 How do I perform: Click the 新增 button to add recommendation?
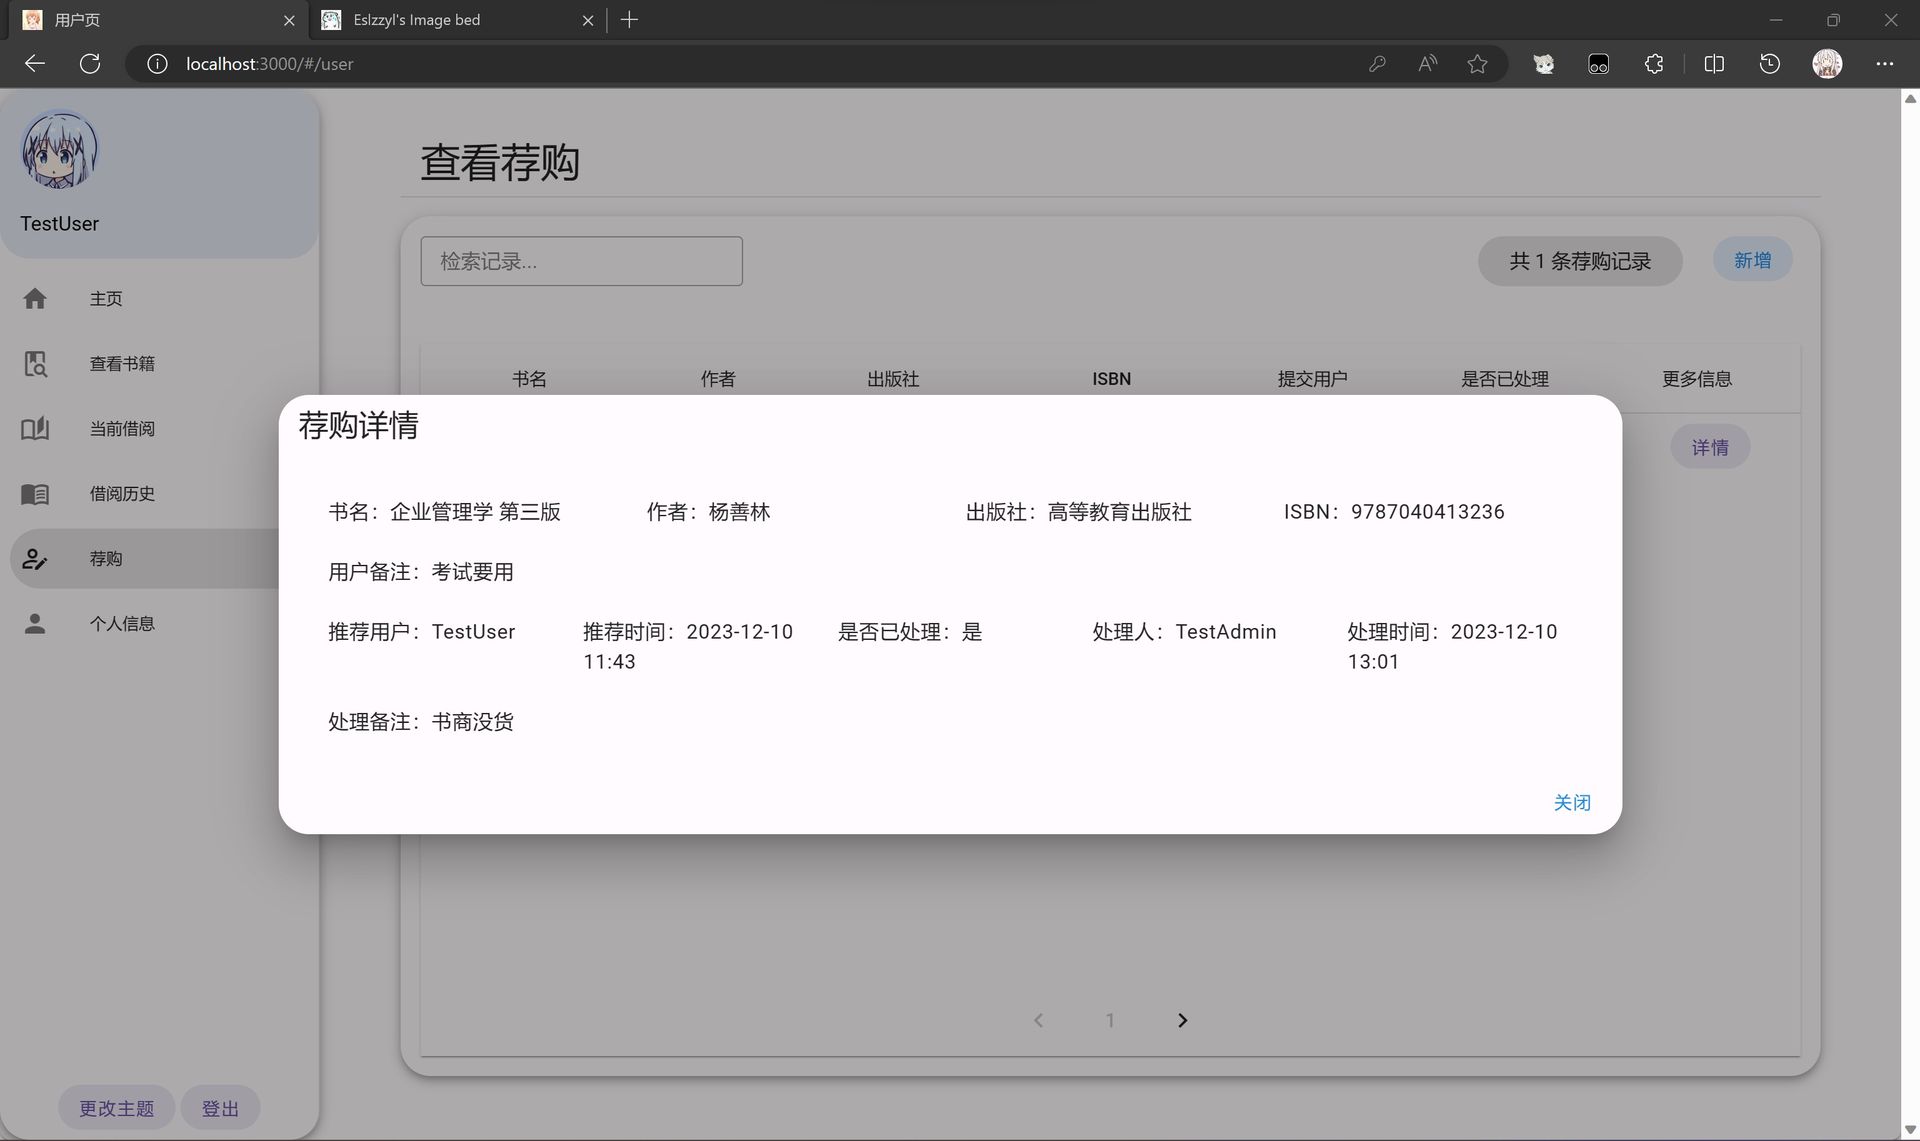pos(1752,259)
